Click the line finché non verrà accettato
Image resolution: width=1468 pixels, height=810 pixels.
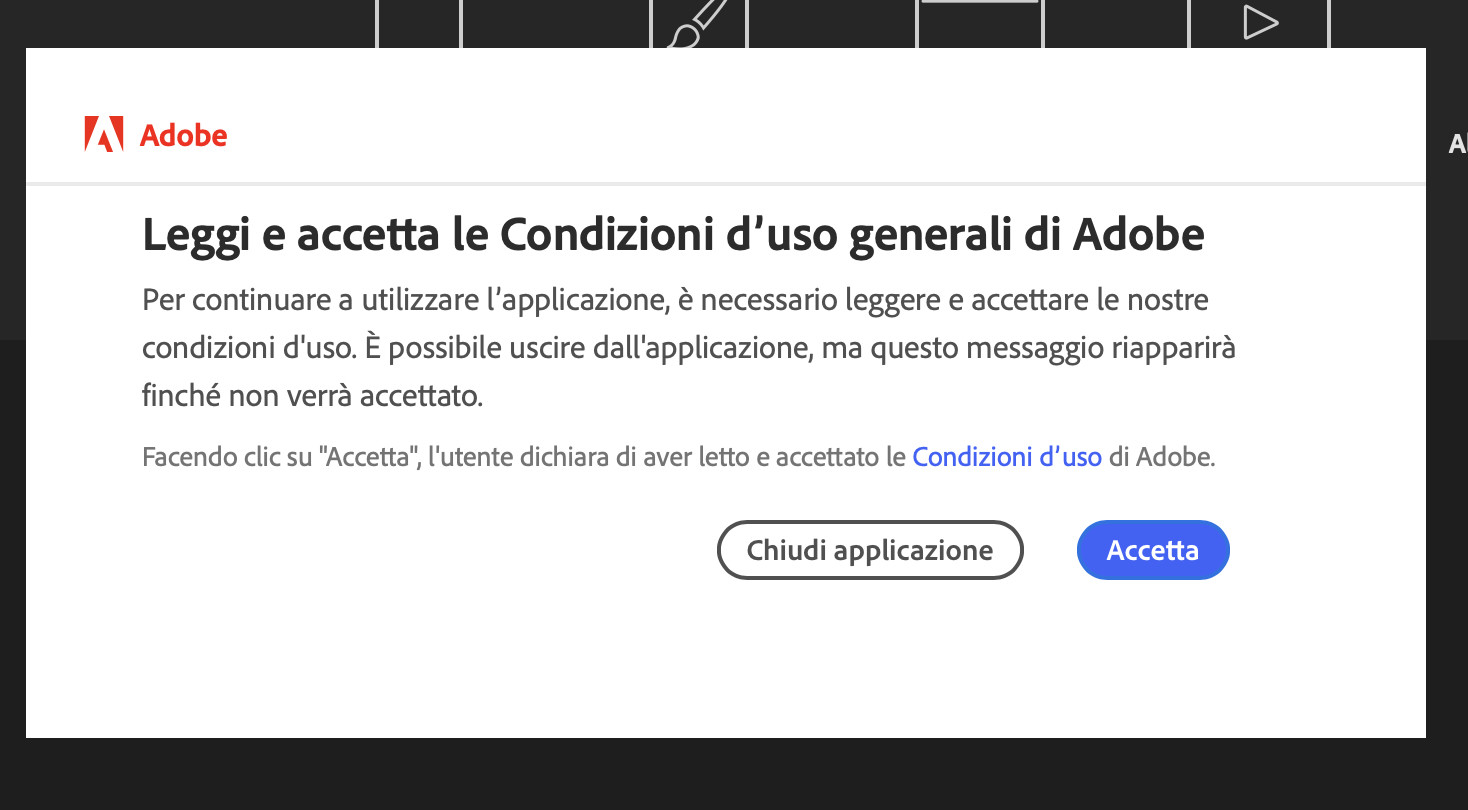[x=312, y=397]
